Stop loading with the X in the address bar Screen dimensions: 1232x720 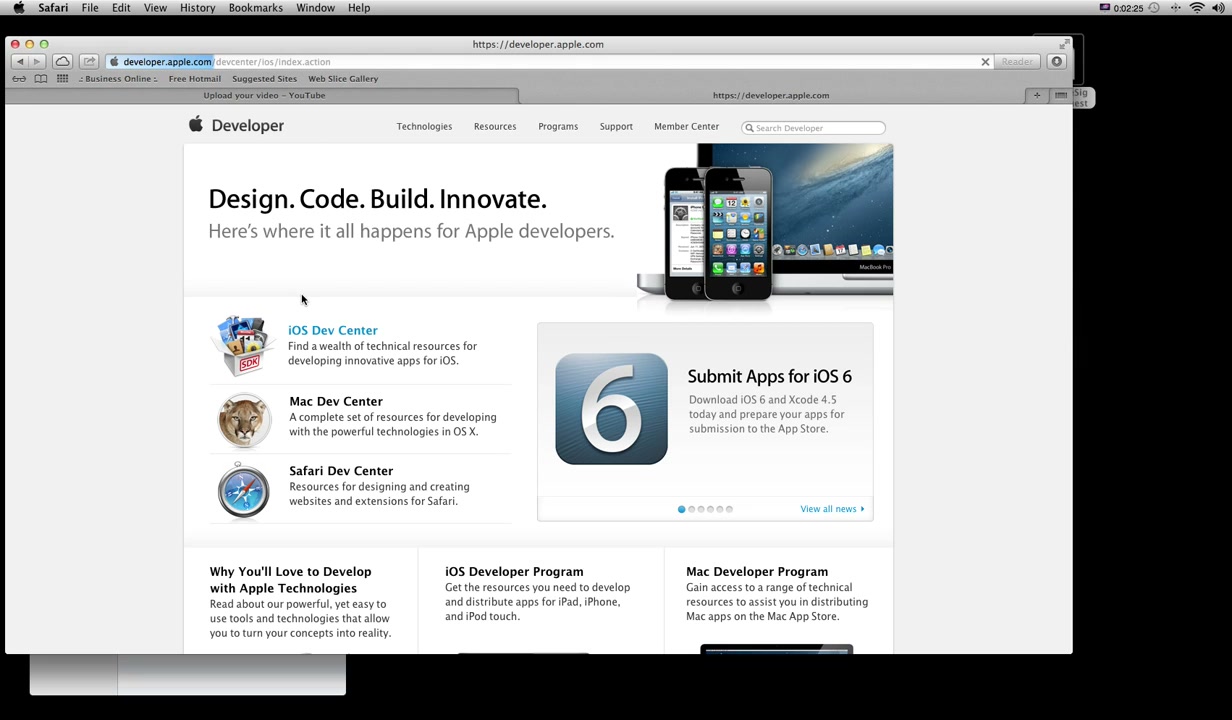click(985, 62)
